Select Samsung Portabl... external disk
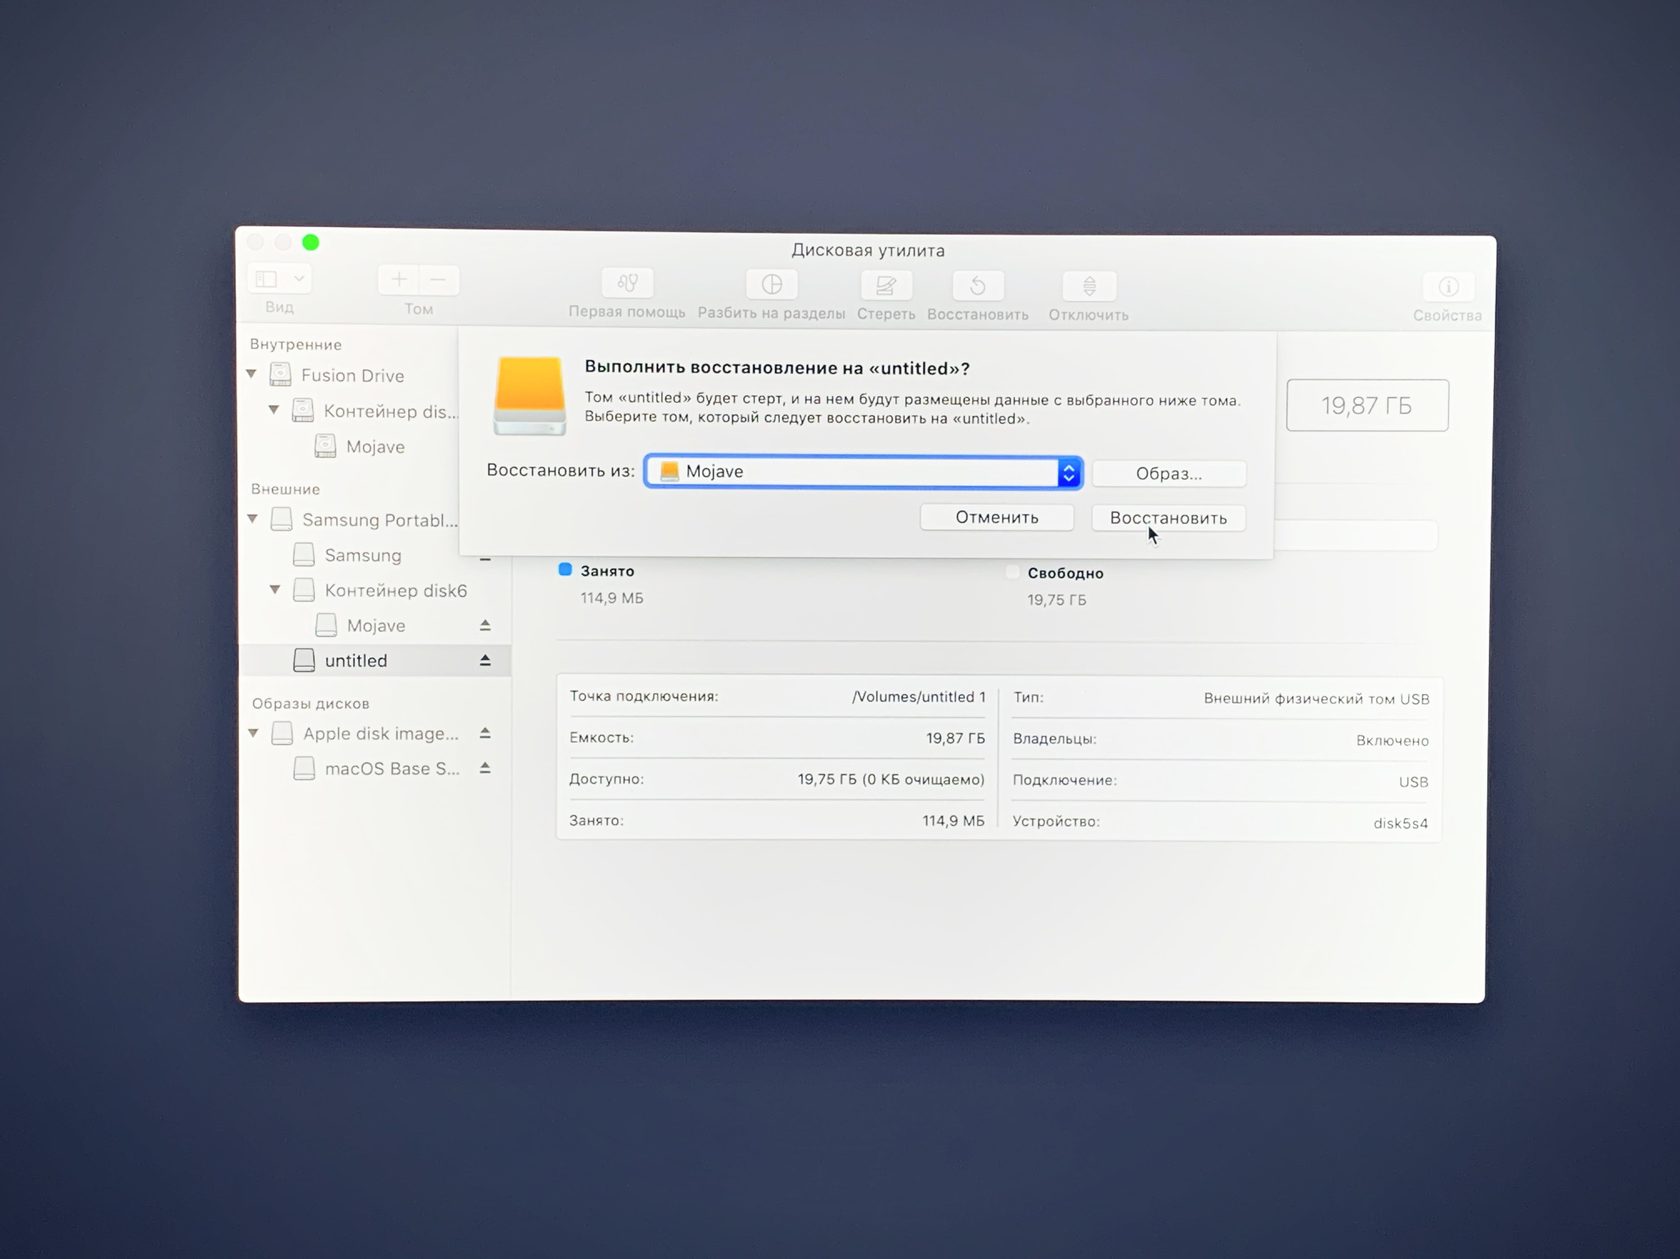The image size is (1680, 1259). pos(380,520)
